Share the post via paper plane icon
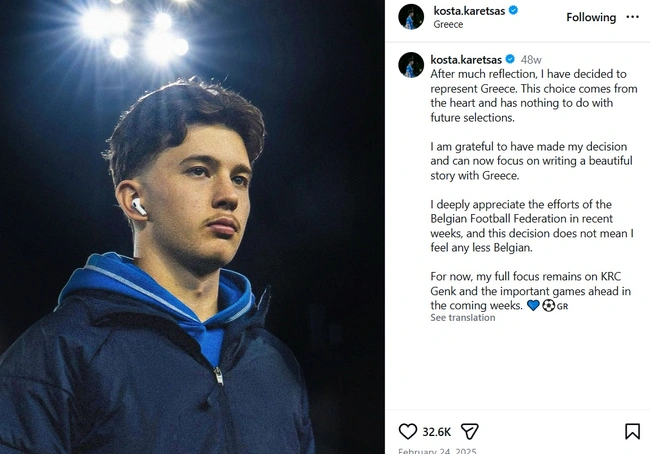 (x=469, y=432)
